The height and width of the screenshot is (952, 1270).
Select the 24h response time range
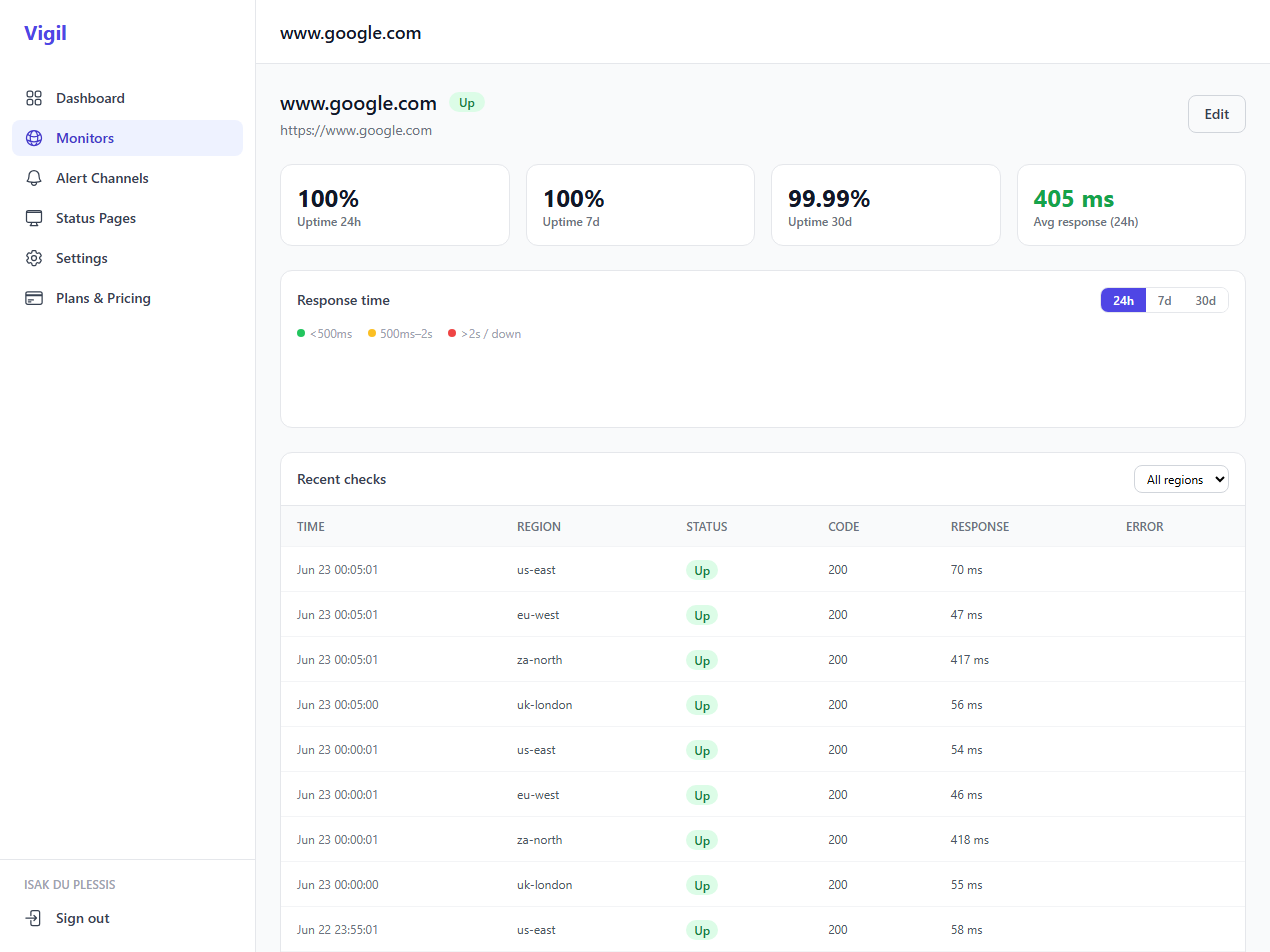[x=1123, y=300]
